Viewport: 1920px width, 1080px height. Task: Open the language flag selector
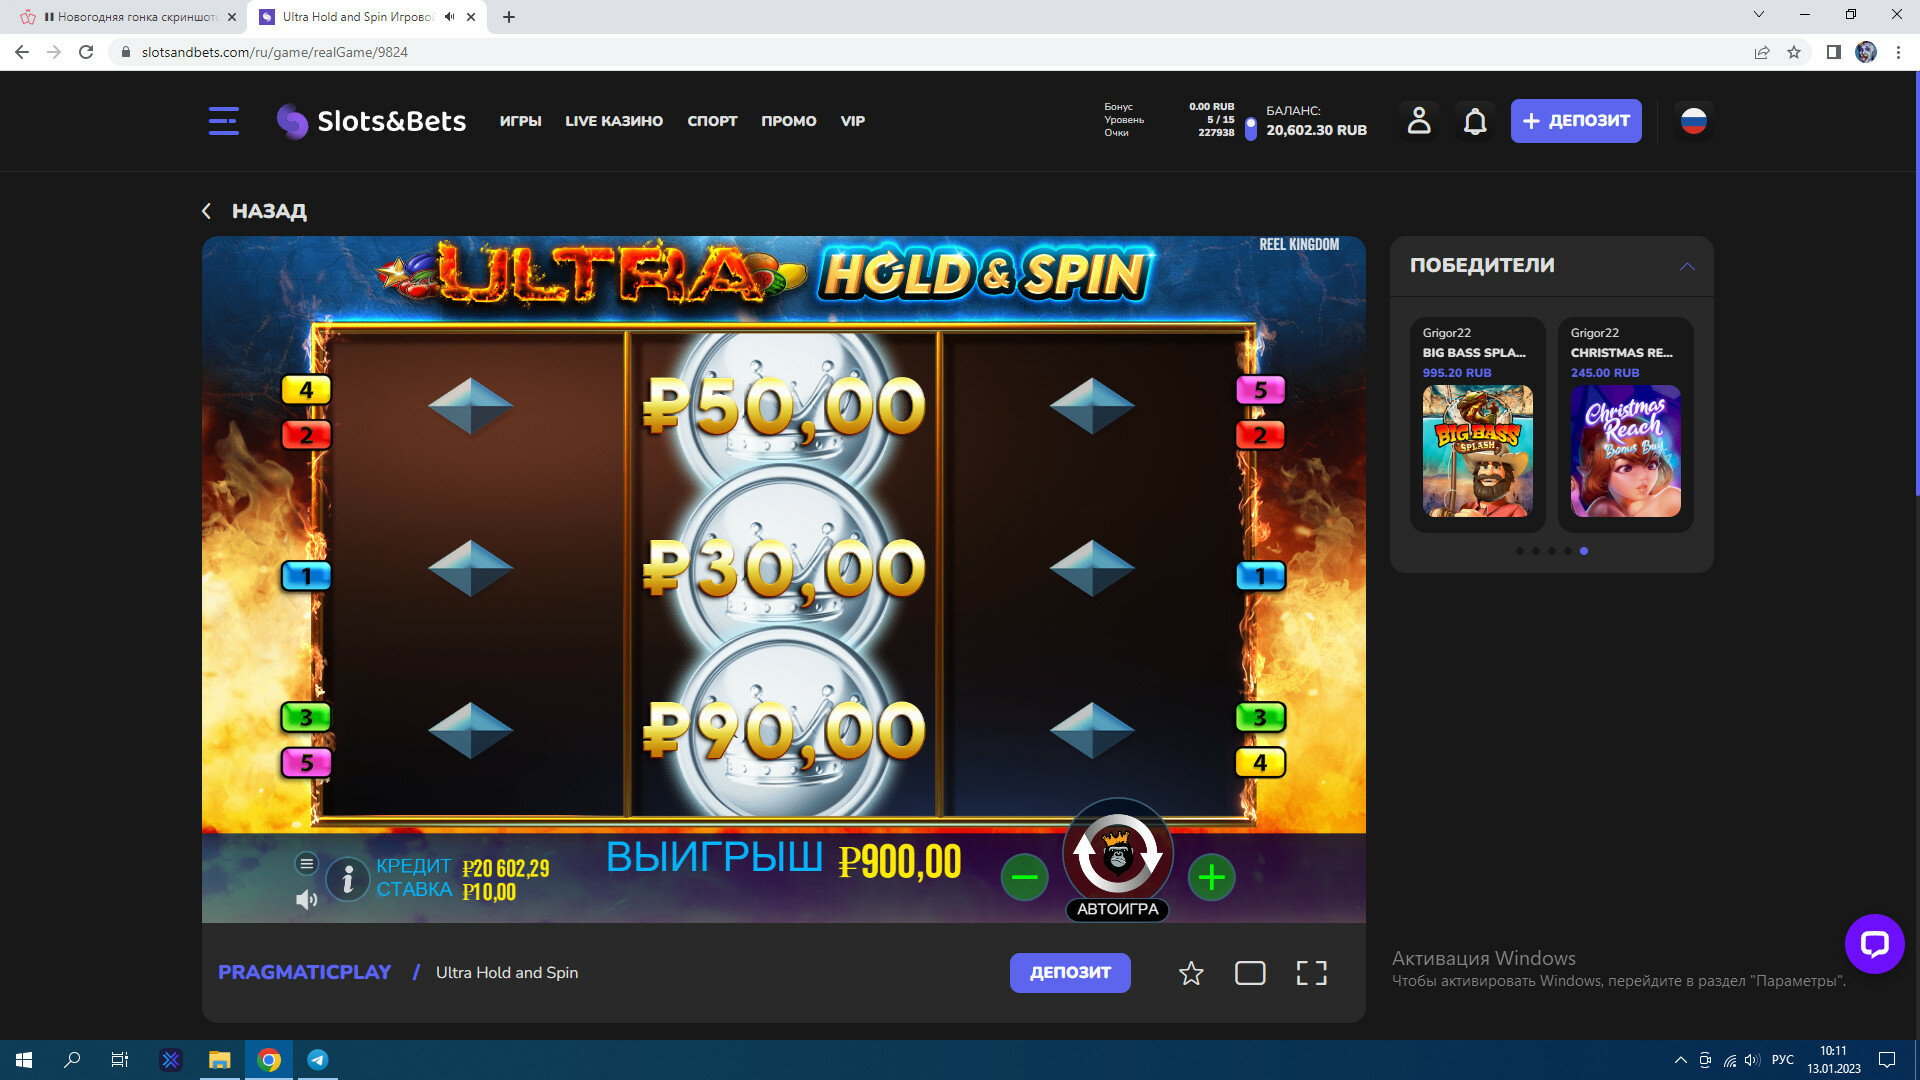click(x=1693, y=121)
